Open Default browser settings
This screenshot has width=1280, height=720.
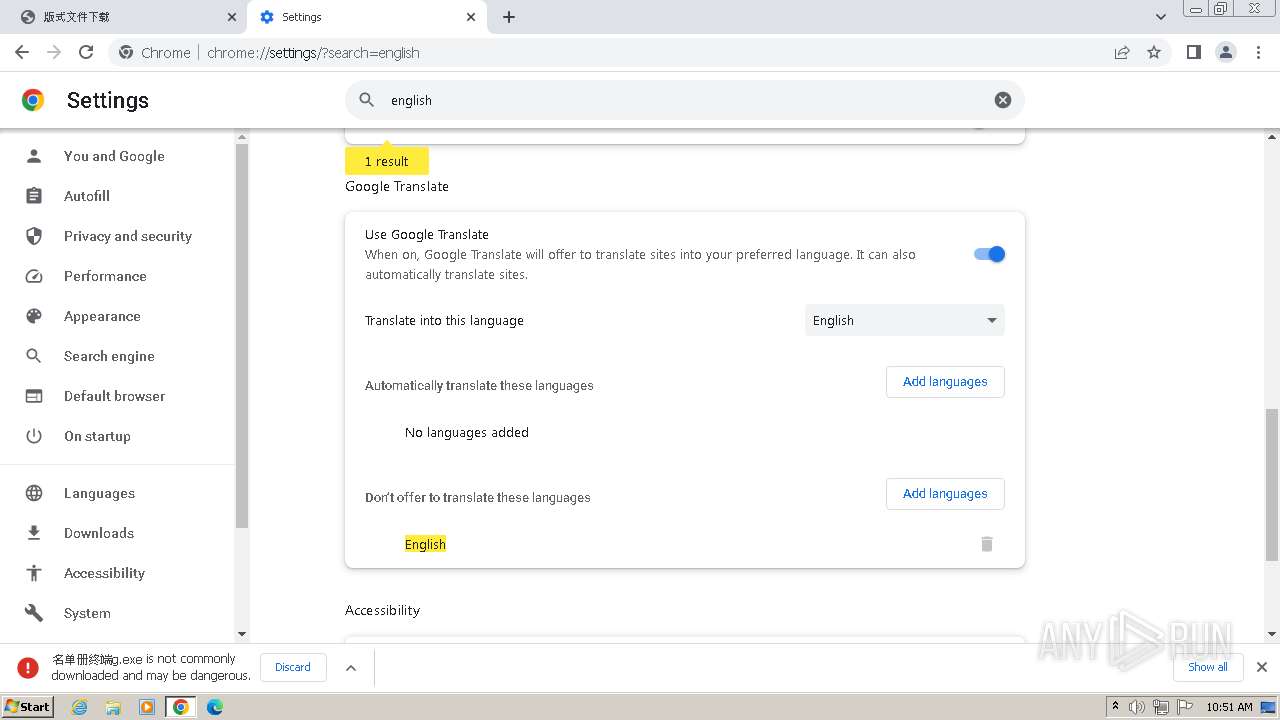coord(115,396)
